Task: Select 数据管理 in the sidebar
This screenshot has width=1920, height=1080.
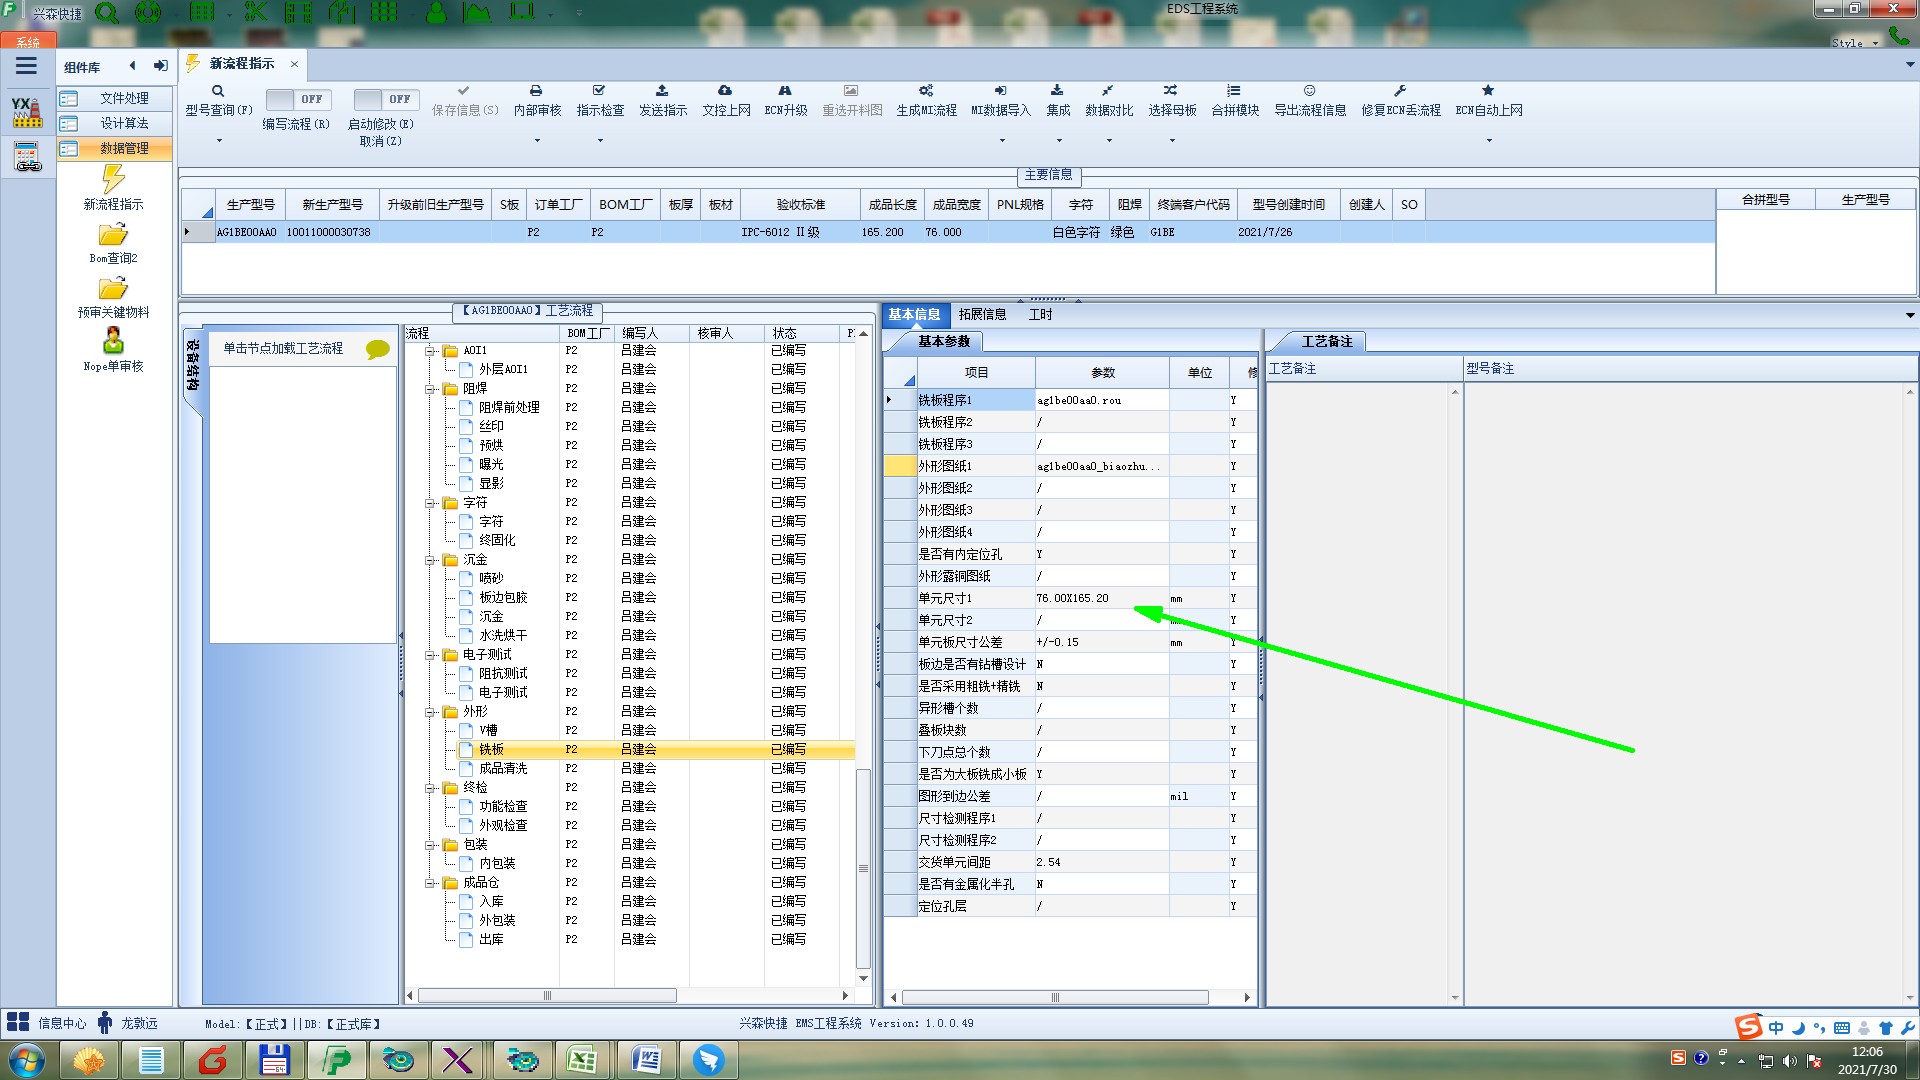Action: pyautogui.click(x=124, y=148)
